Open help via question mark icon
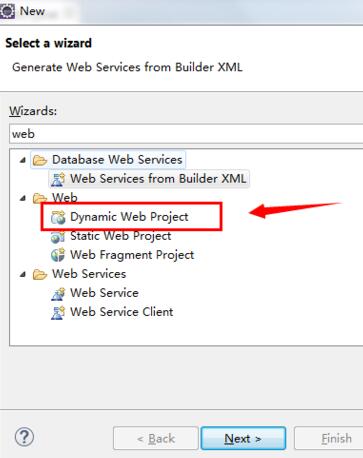 pyautogui.click(x=24, y=437)
